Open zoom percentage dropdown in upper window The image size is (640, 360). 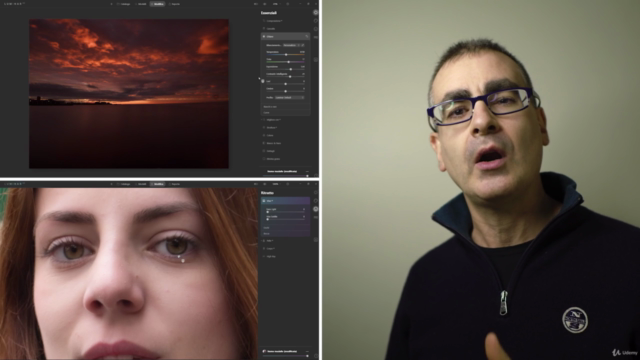tap(276, 4)
